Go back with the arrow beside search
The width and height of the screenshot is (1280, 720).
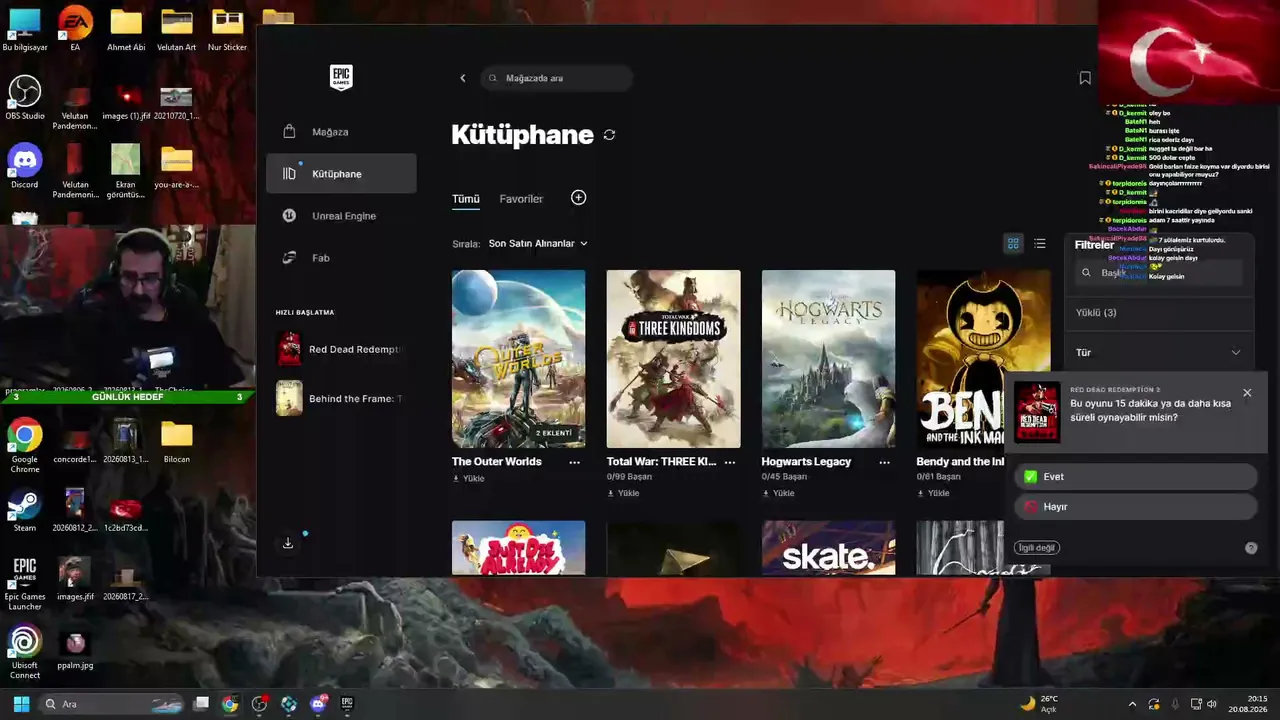(462, 78)
